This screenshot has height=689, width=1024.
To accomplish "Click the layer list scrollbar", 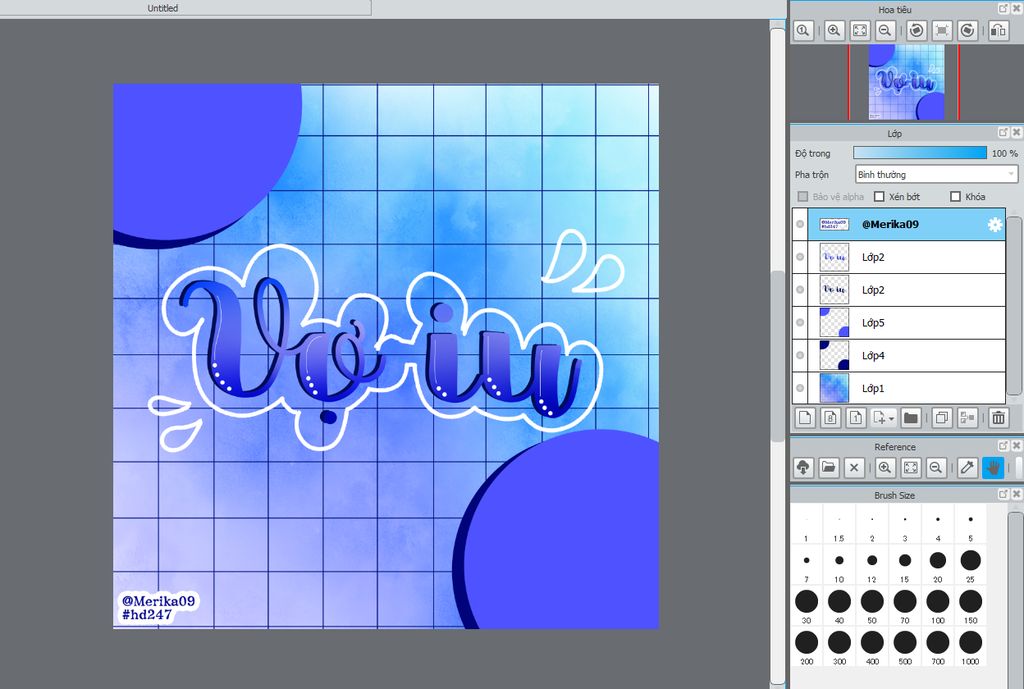I will pyautogui.click(x=1014, y=306).
